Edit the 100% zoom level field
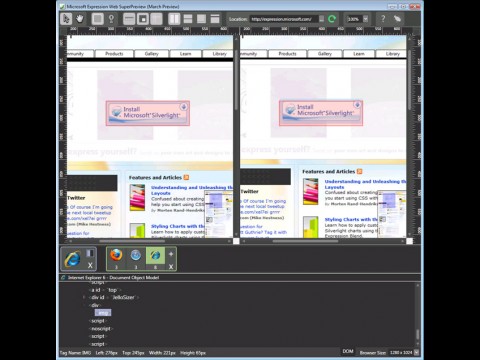The image size is (480, 360). click(354, 19)
